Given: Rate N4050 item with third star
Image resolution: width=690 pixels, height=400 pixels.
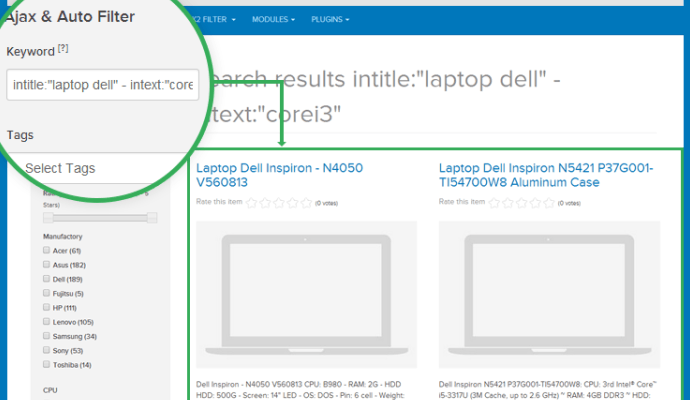Looking at the screenshot, I should [279, 203].
